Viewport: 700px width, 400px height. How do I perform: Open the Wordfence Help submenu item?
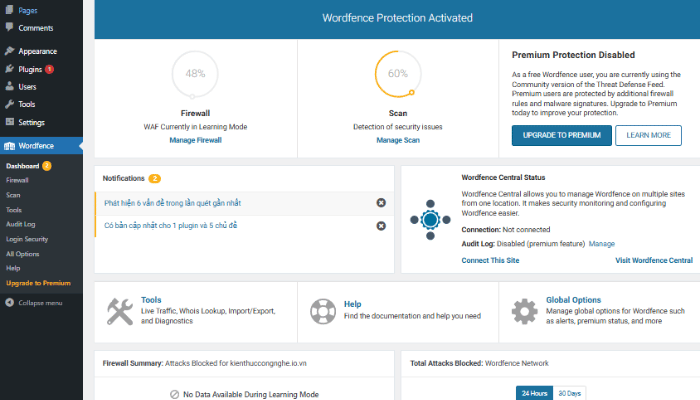(13, 268)
